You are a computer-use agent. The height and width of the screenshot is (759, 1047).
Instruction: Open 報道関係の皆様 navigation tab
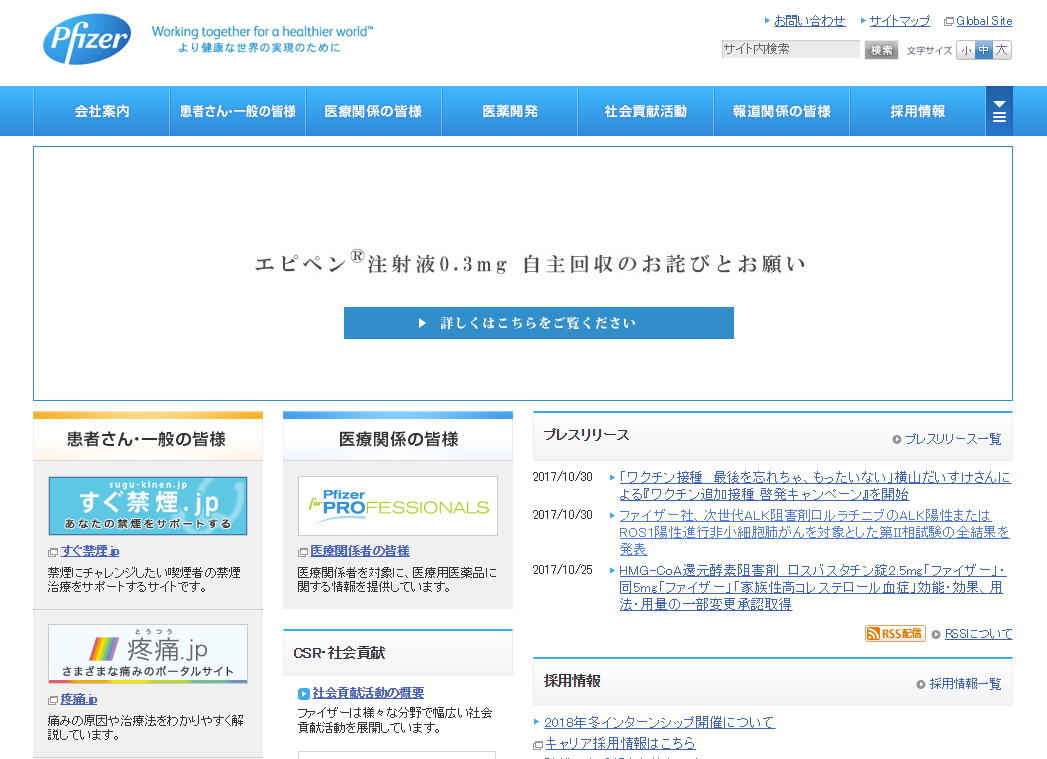(x=781, y=111)
